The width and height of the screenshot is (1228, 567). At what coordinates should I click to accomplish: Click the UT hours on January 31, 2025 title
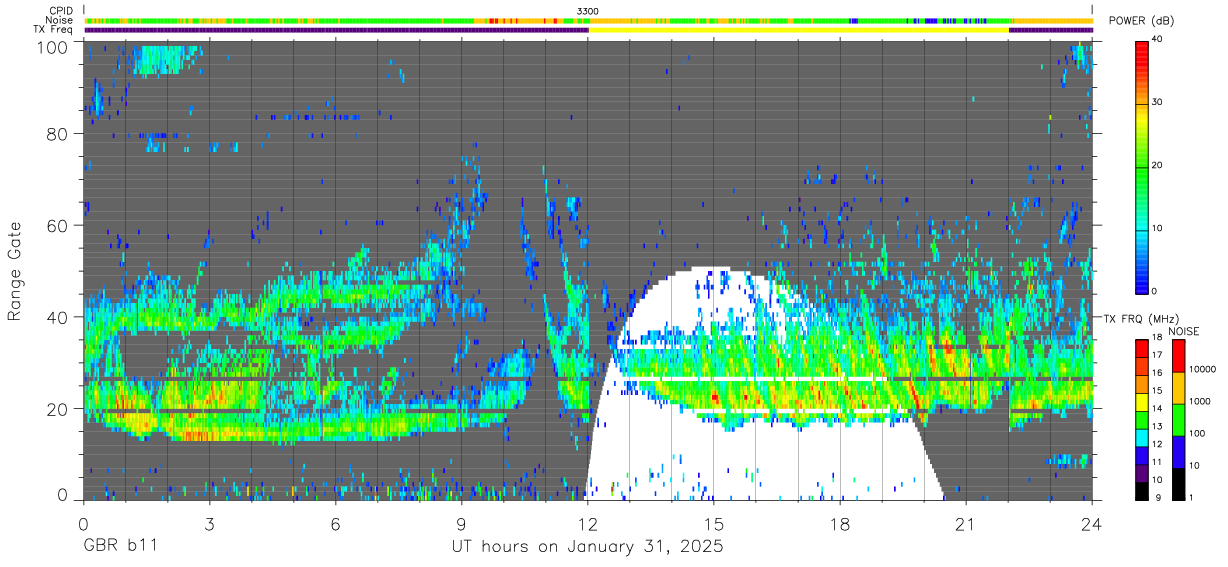click(587, 548)
